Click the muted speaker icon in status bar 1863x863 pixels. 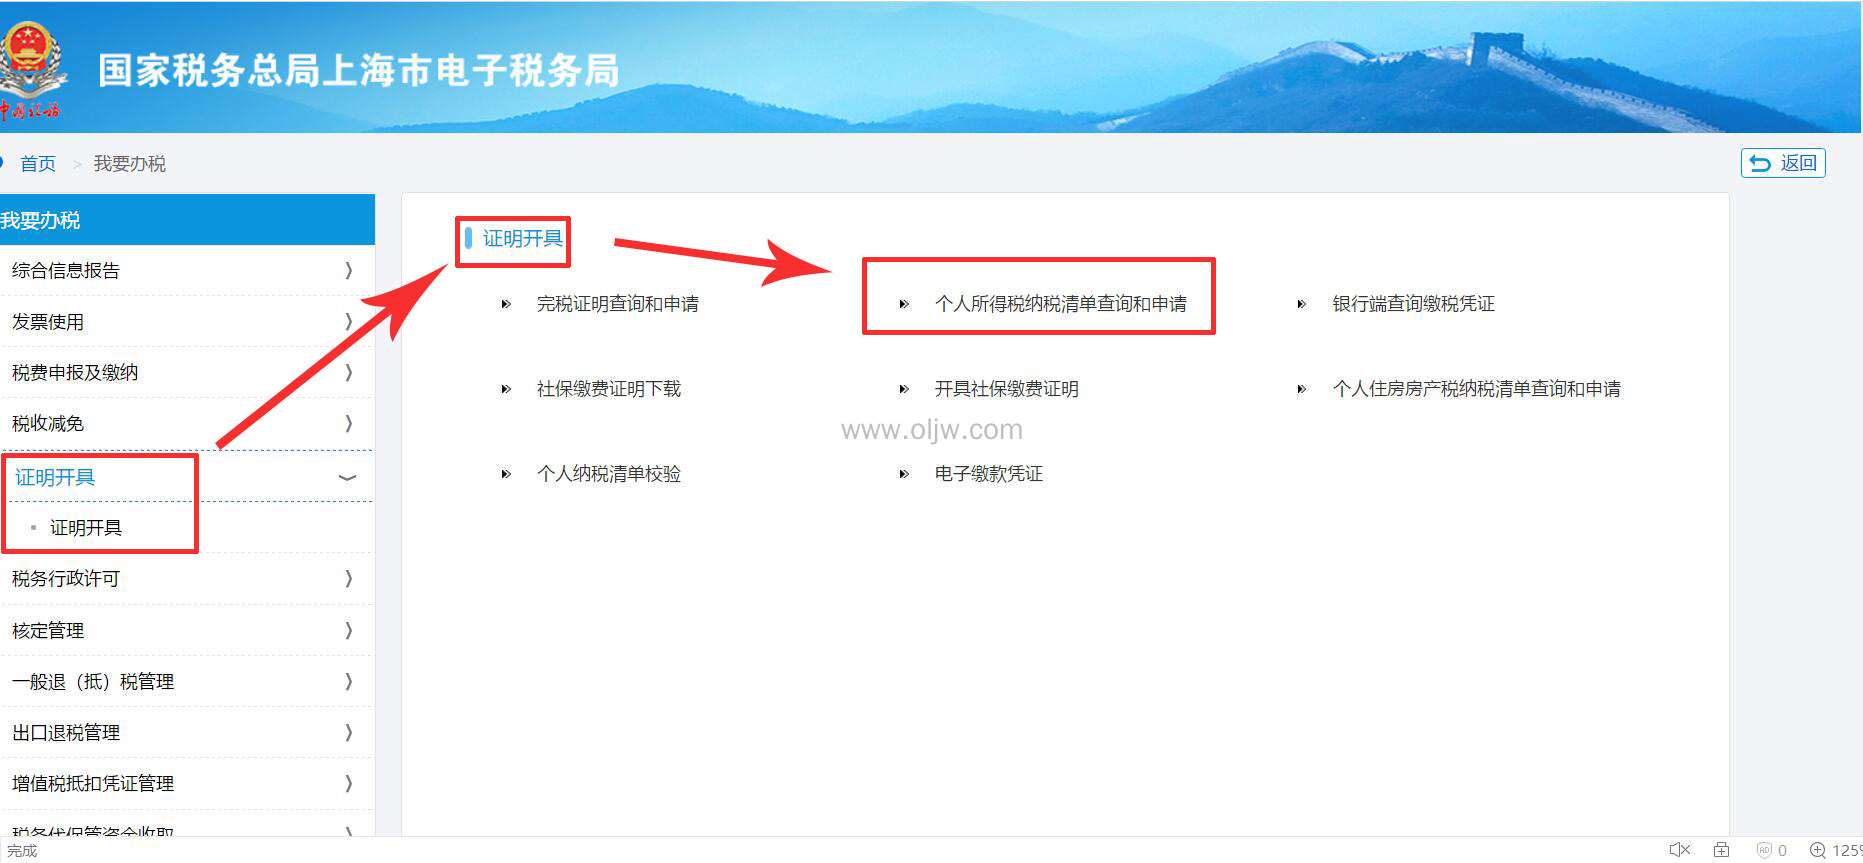tap(1679, 850)
